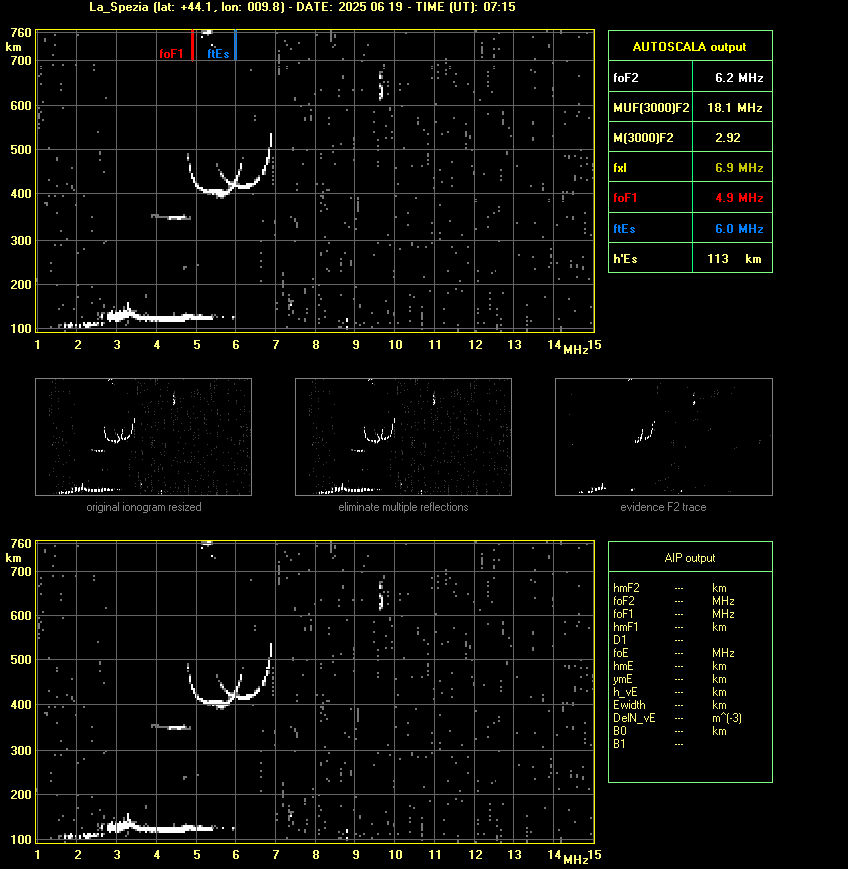Click the B1 row in AIP output
The height and width of the screenshot is (869, 848).
tap(648, 744)
